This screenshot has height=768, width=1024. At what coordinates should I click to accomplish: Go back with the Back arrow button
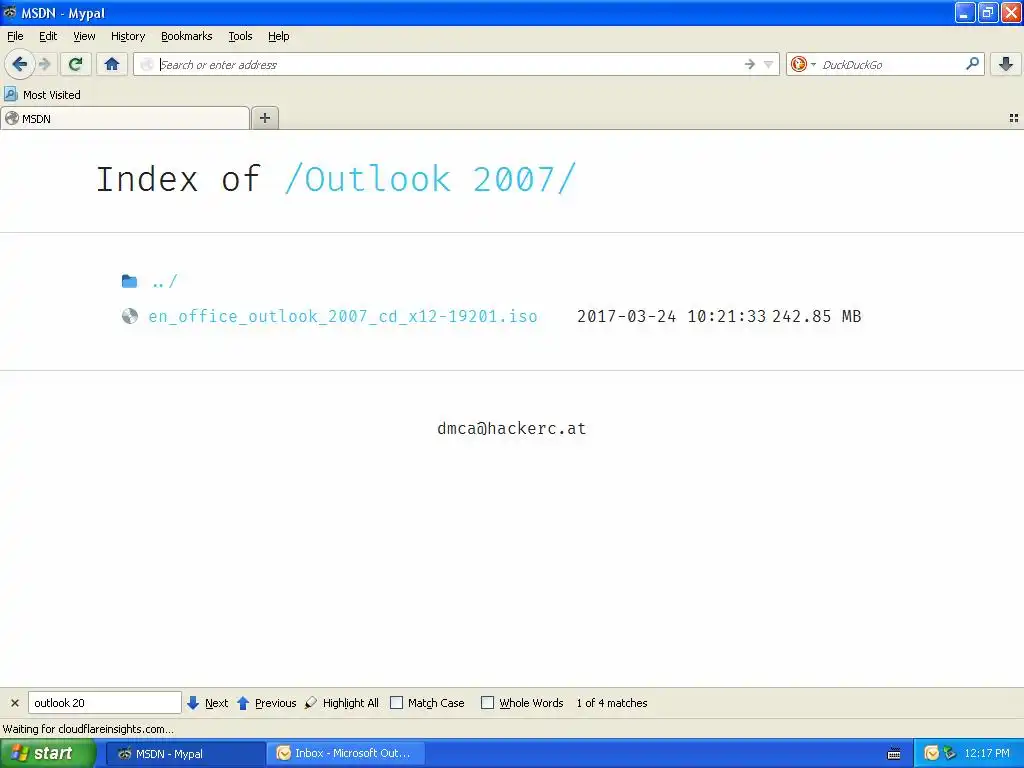(x=20, y=64)
